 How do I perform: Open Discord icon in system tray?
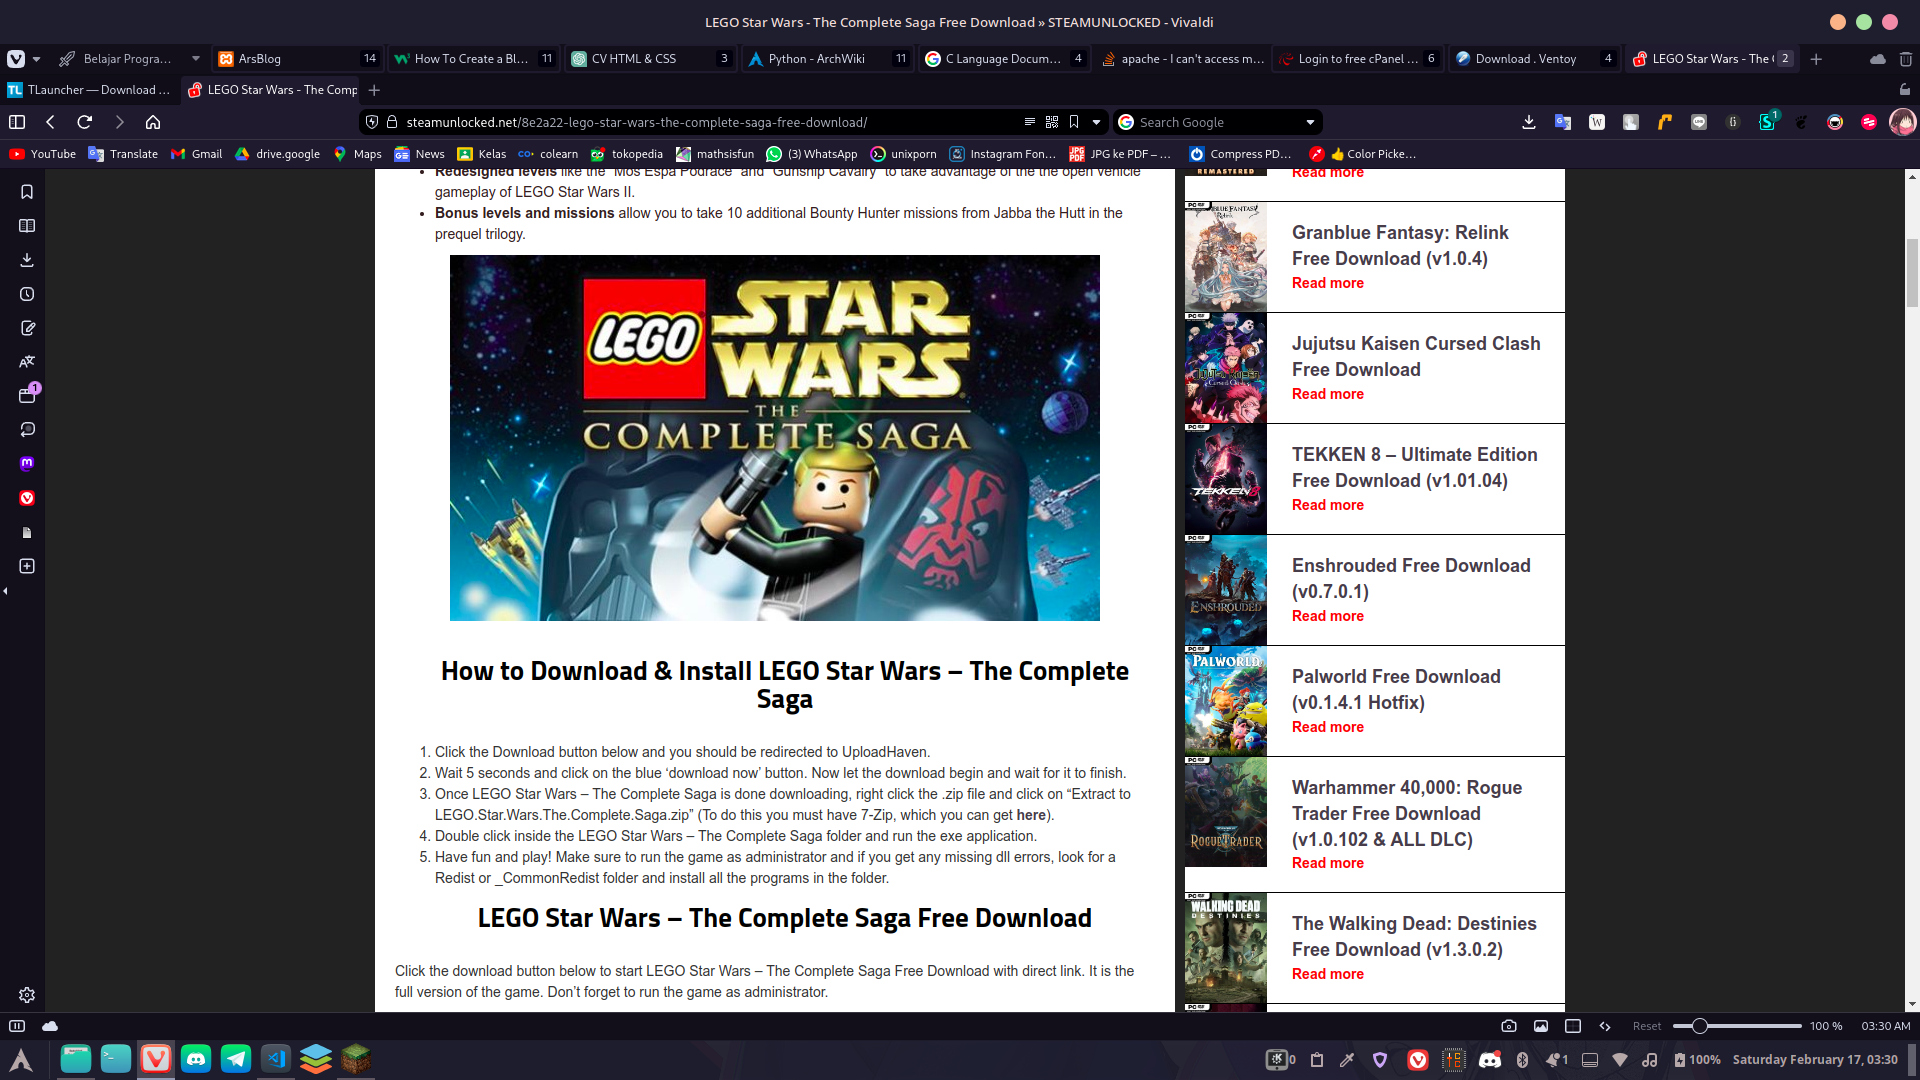click(x=1490, y=1060)
